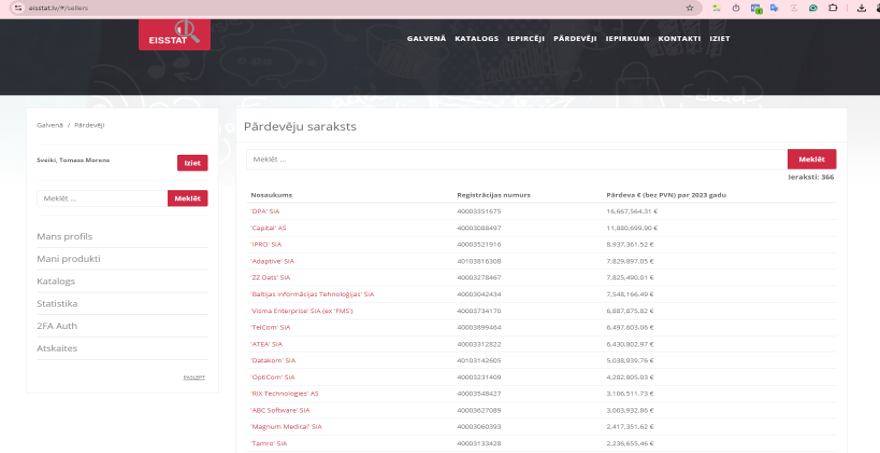This screenshot has height=453, width=880.
Task: Open the browser downloads icon
Action: point(861,8)
